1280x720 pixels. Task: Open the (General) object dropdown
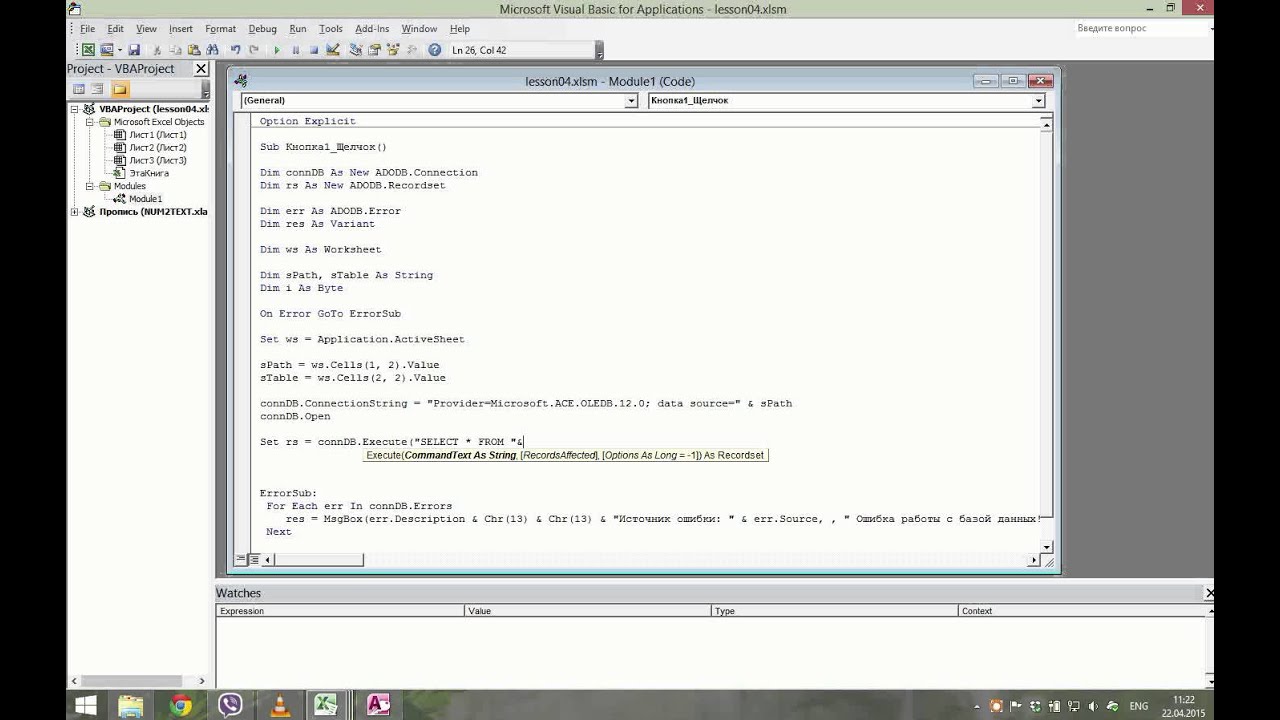pos(631,101)
